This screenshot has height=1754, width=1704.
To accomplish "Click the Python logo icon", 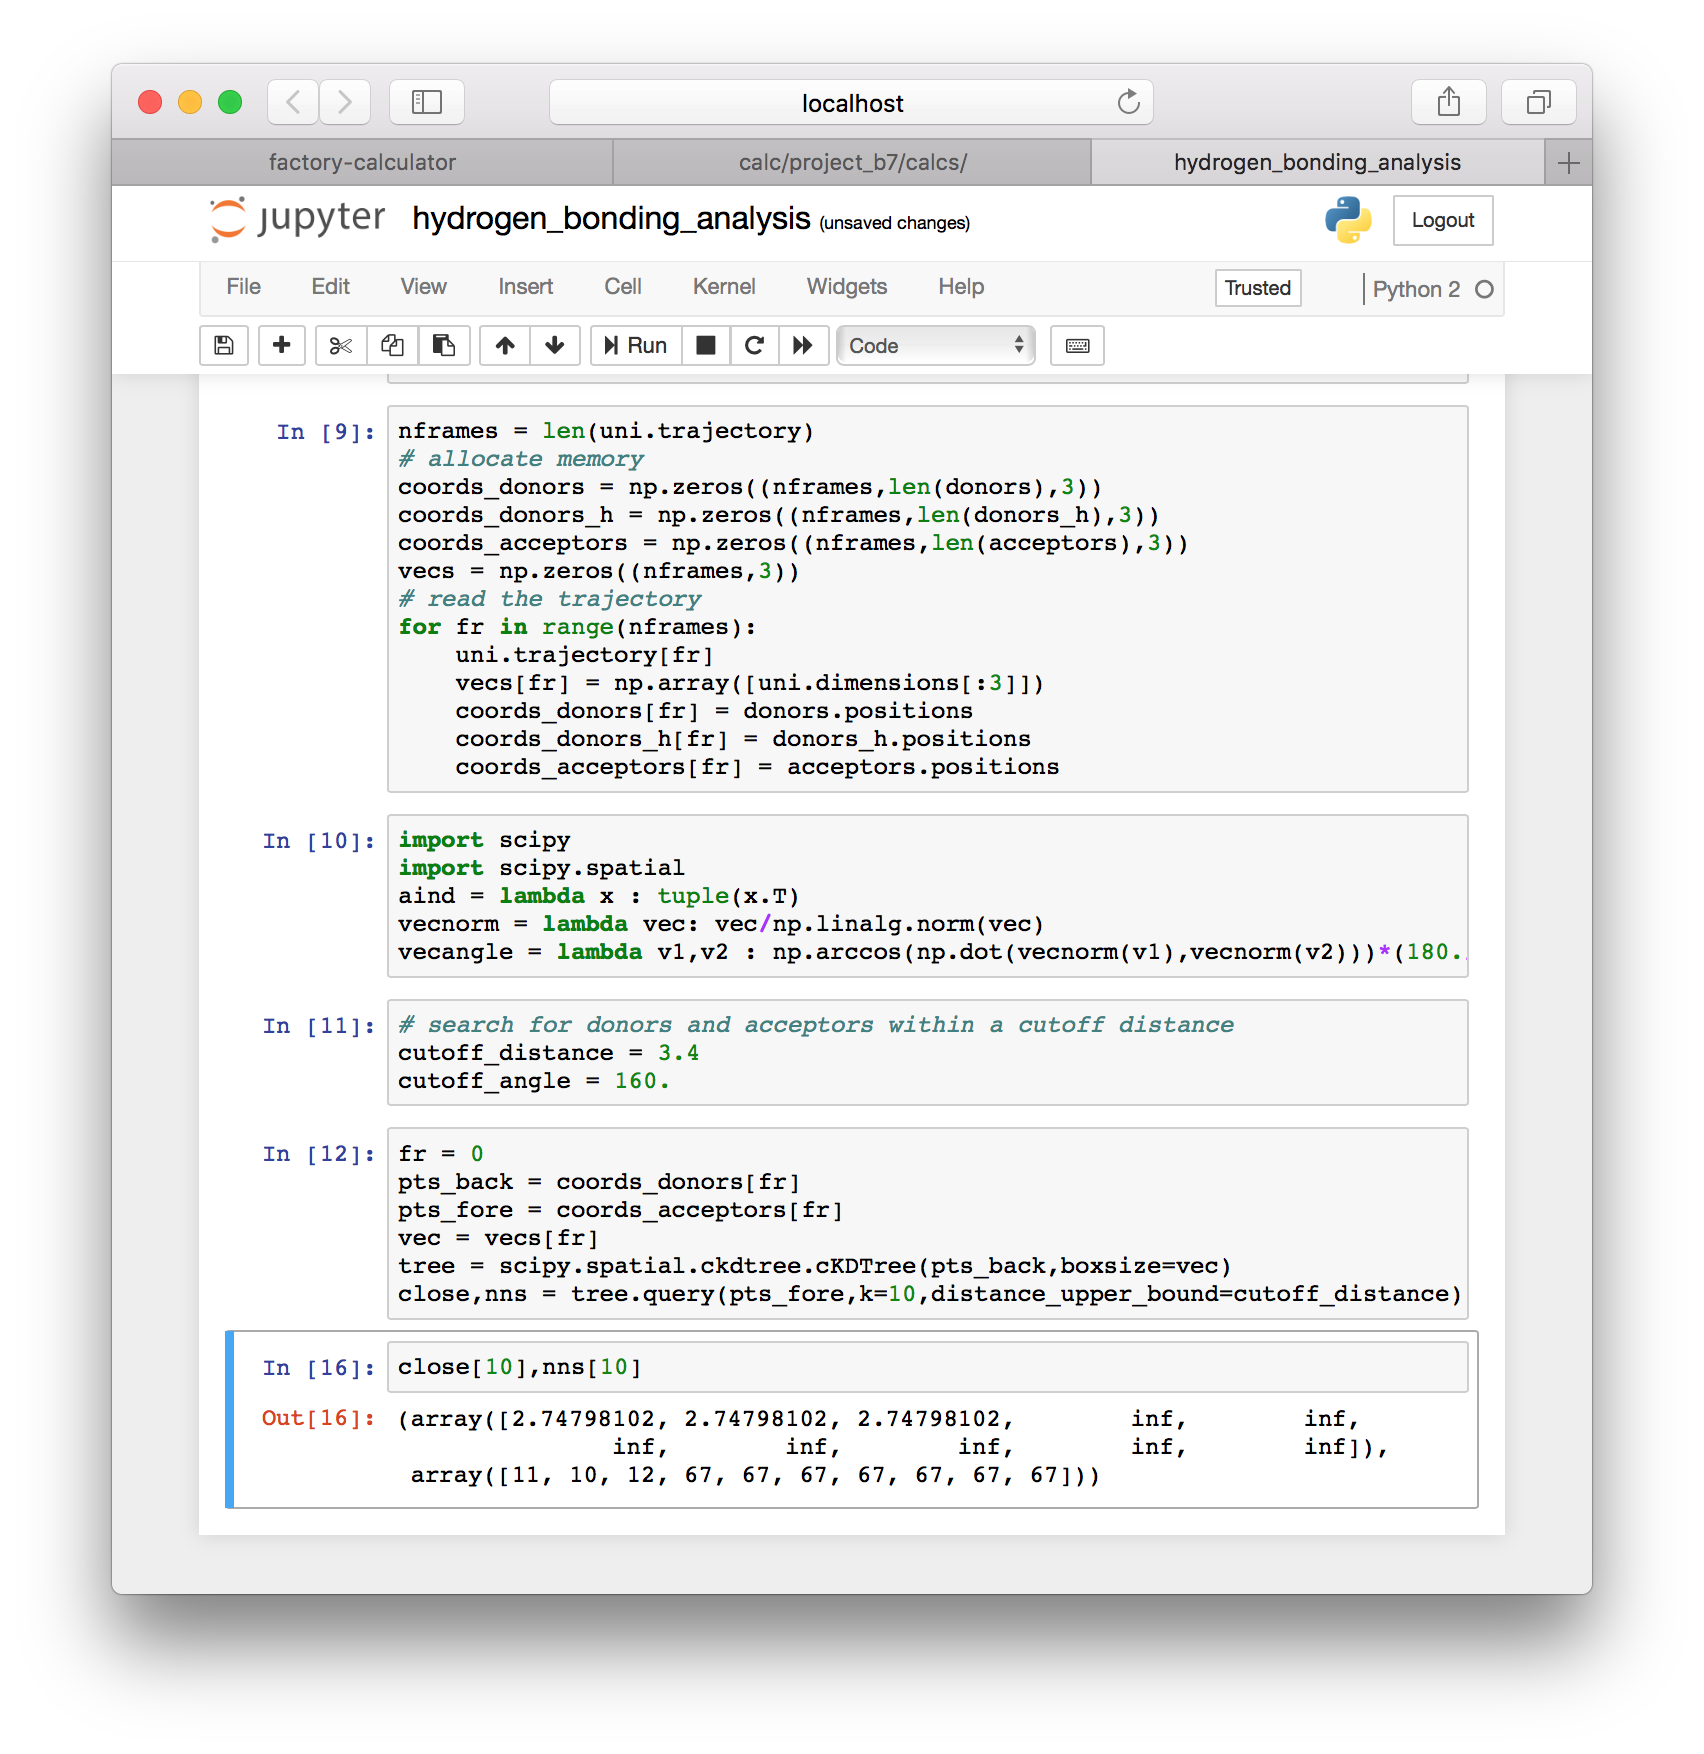I will pos(1348,220).
